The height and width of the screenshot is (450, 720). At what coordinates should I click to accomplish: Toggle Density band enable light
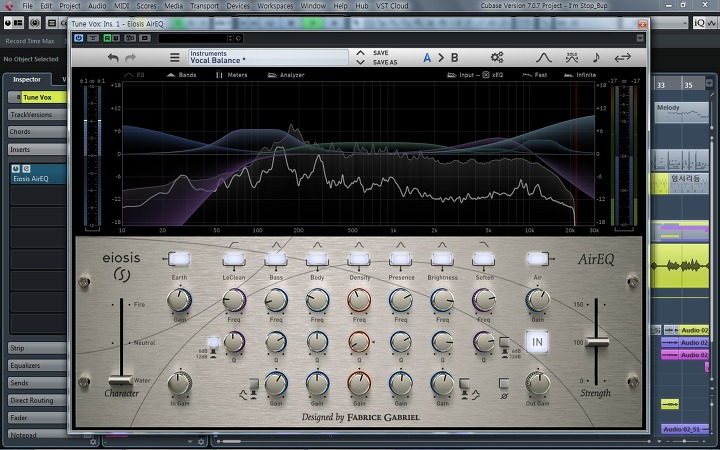pos(359,259)
